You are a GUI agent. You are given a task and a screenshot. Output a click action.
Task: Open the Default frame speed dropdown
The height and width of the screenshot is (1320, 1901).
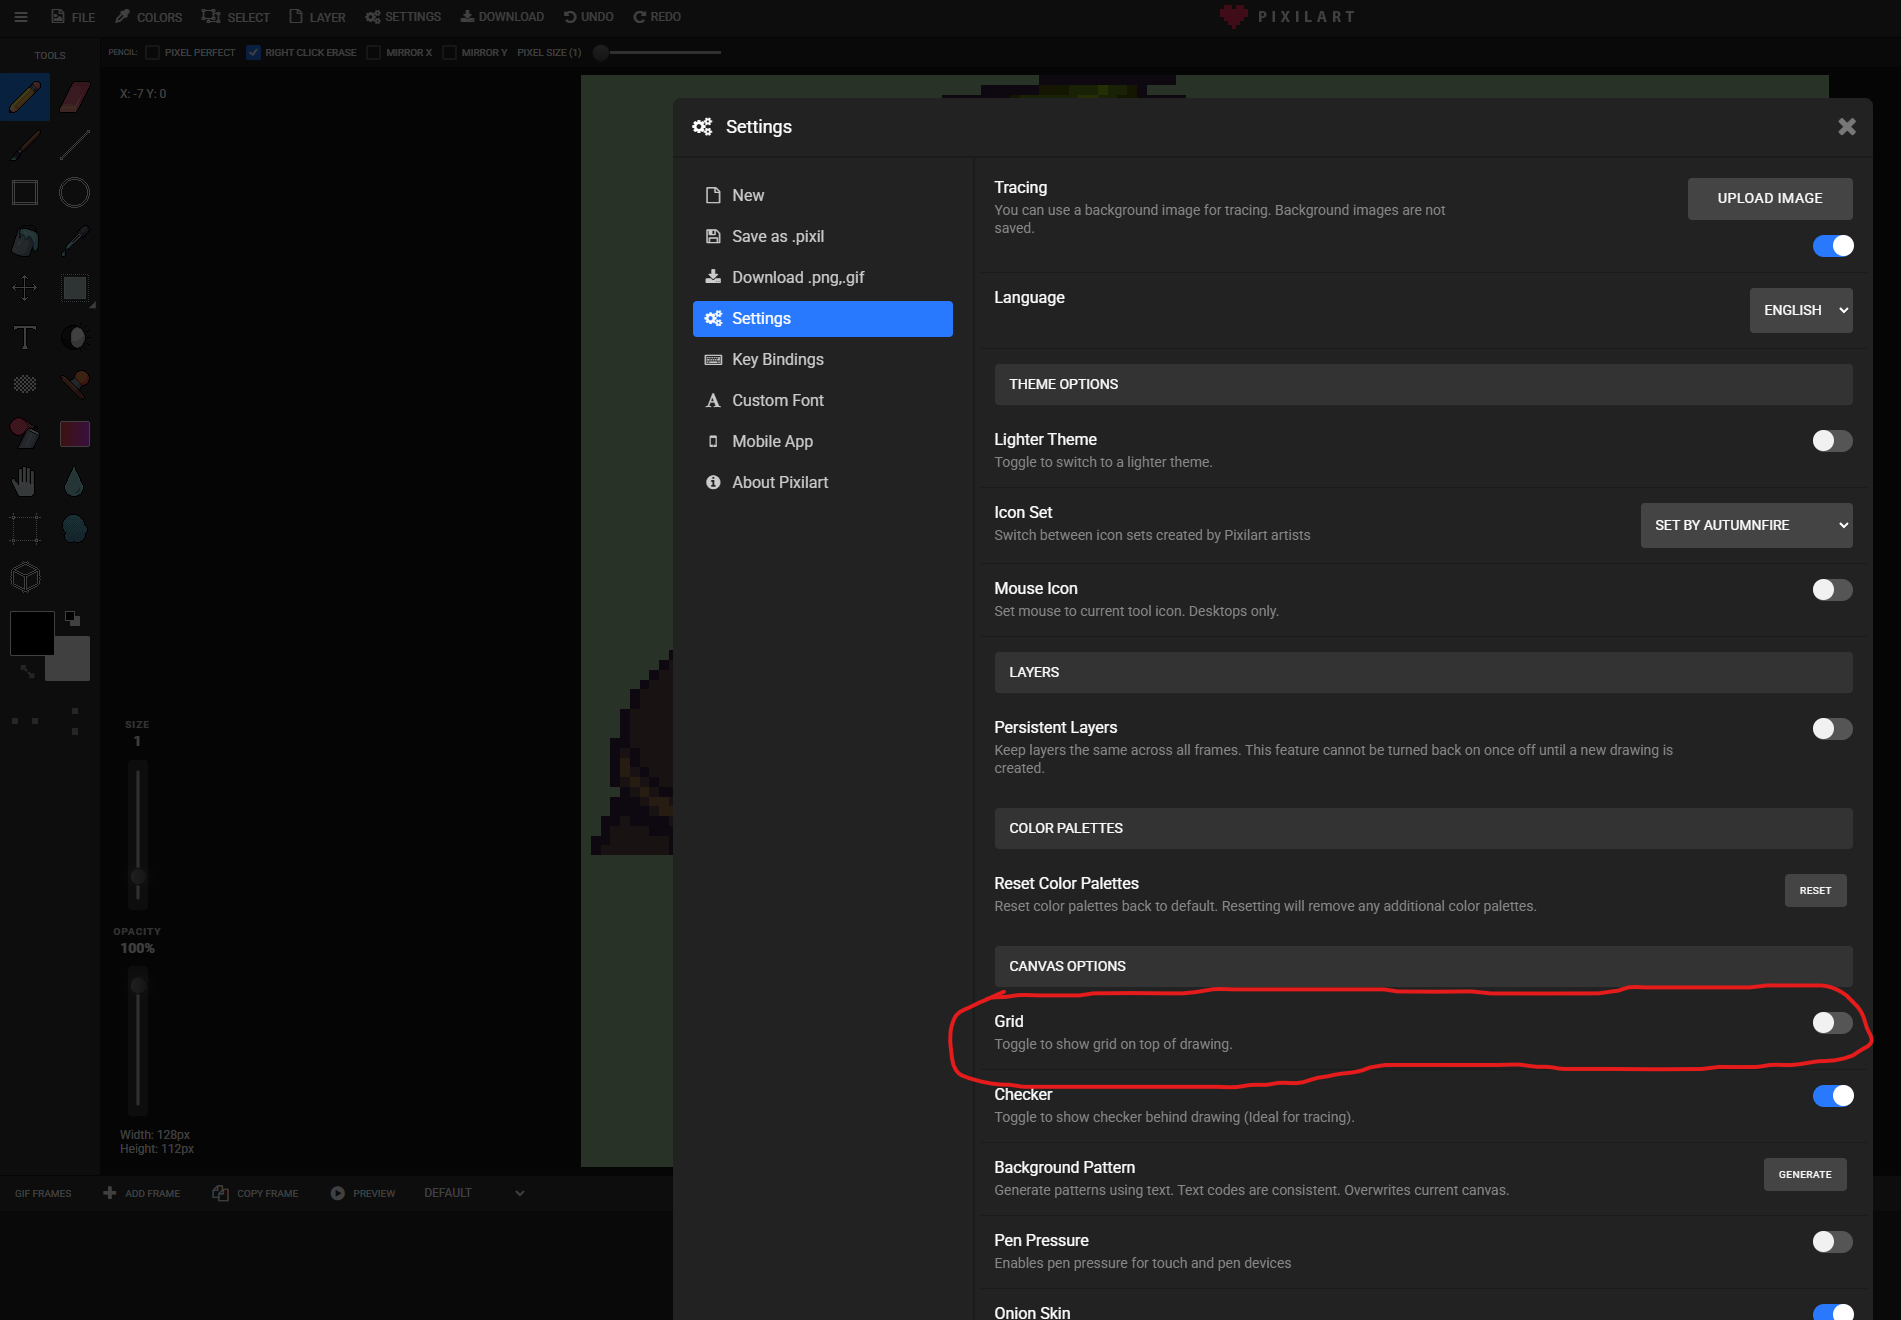pos(473,1193)
